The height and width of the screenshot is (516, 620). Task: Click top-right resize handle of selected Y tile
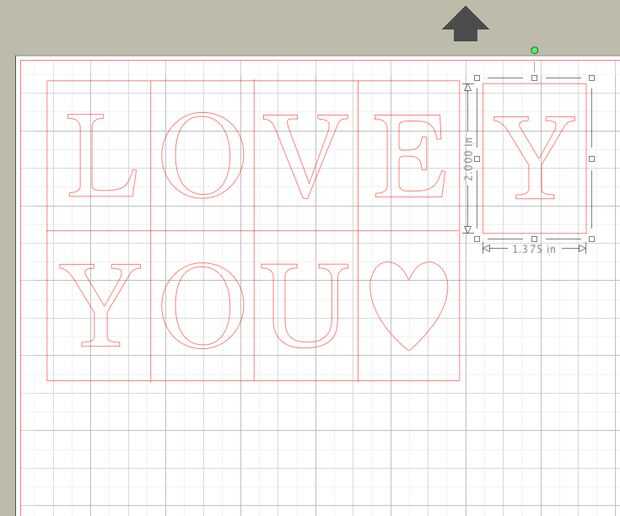[x=592, y=78]
